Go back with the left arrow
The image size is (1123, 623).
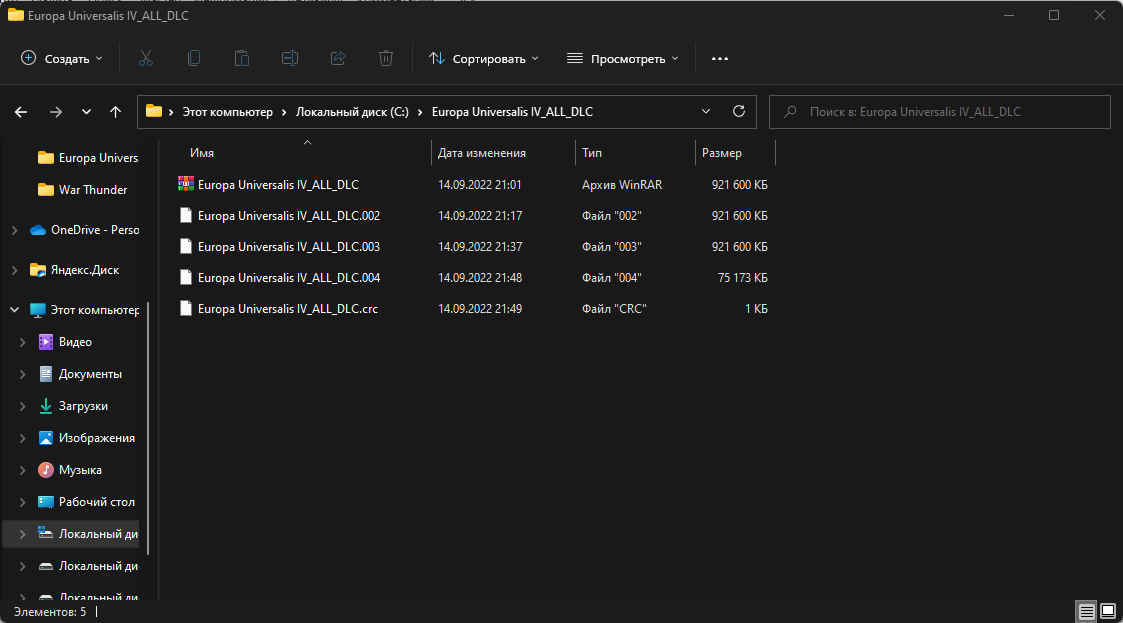[x=21, y=112]
